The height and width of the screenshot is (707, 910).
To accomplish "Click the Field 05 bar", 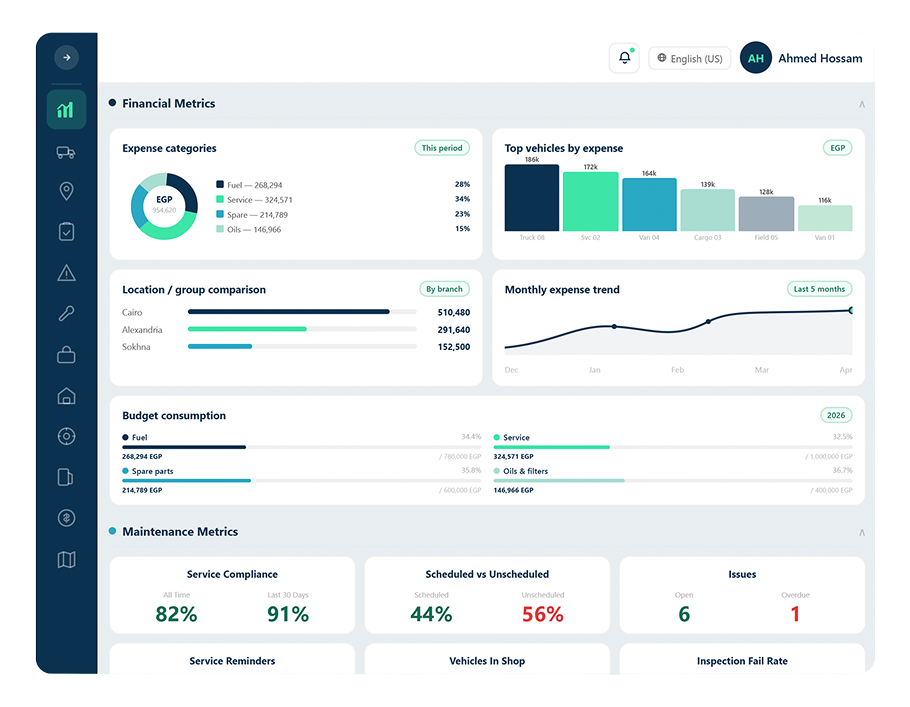I will coord(766,214).
